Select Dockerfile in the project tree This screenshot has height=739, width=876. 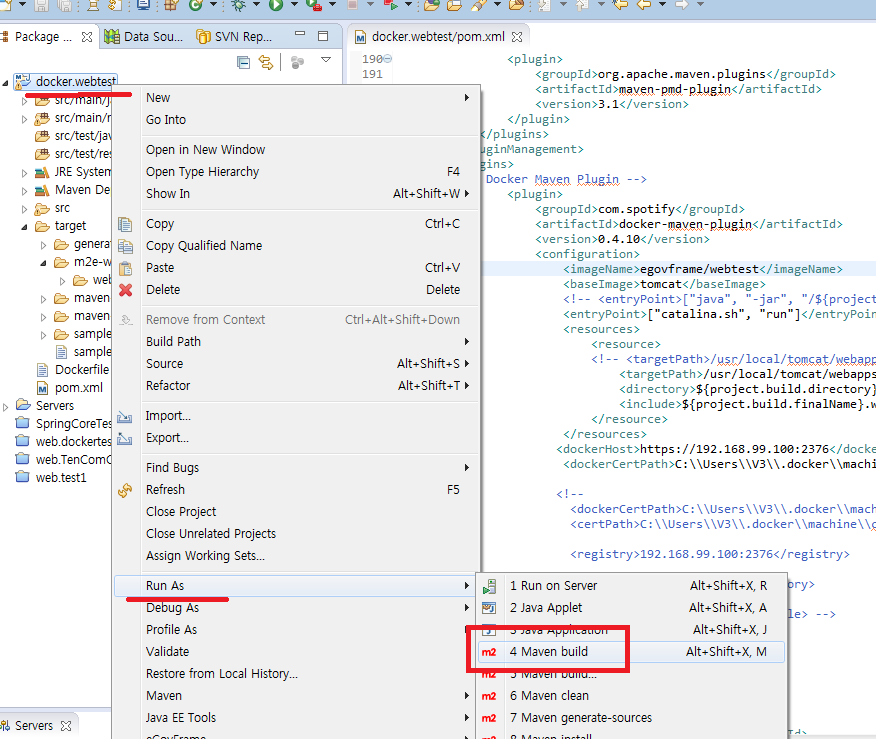tap(80, 370)
